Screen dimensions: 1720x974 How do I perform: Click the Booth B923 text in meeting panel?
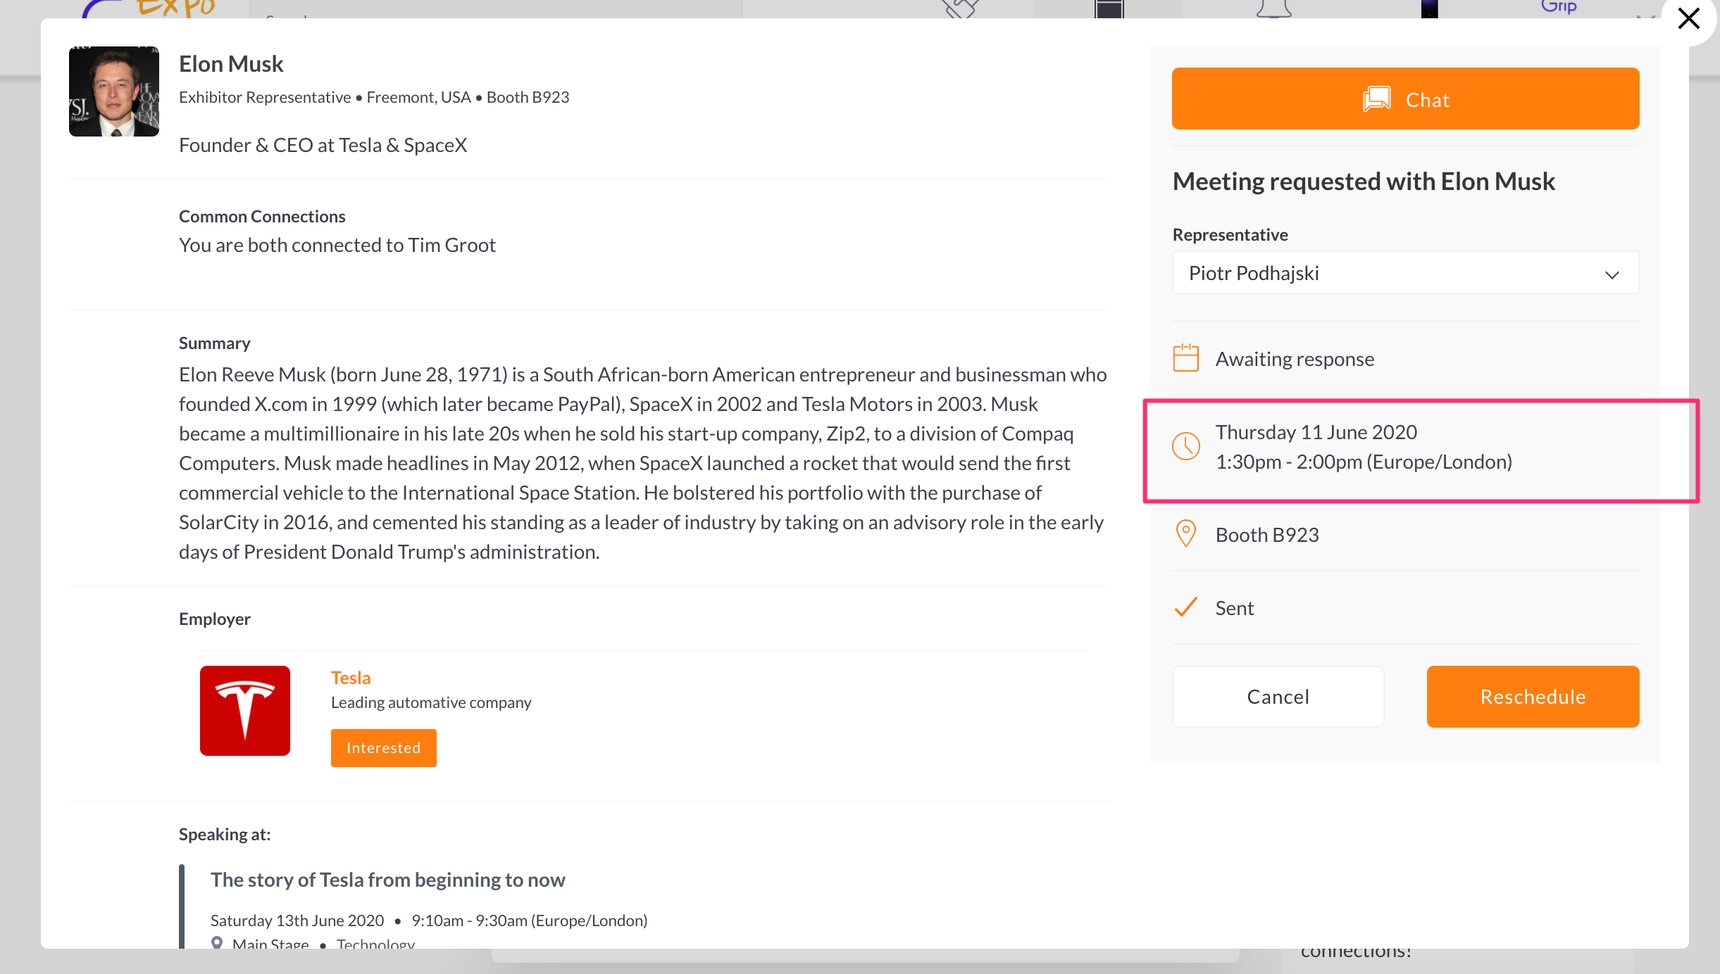pyautogui.click(x=1266, y=535)
